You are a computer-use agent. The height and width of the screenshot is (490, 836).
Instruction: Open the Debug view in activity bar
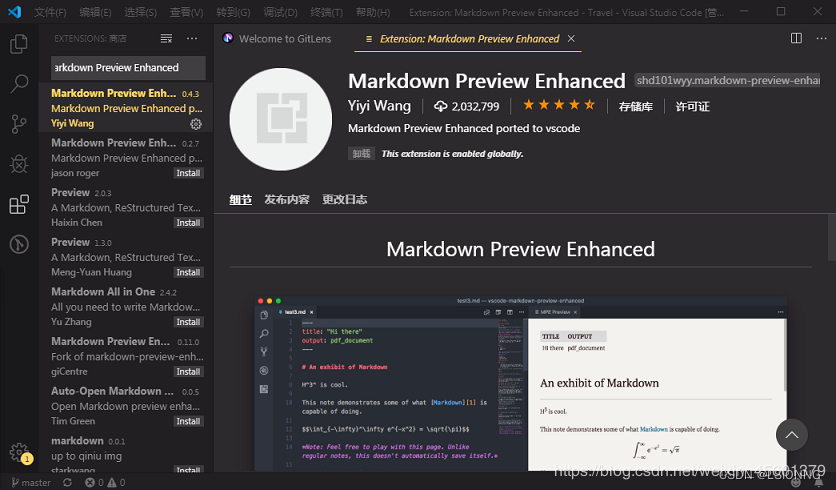19,164
